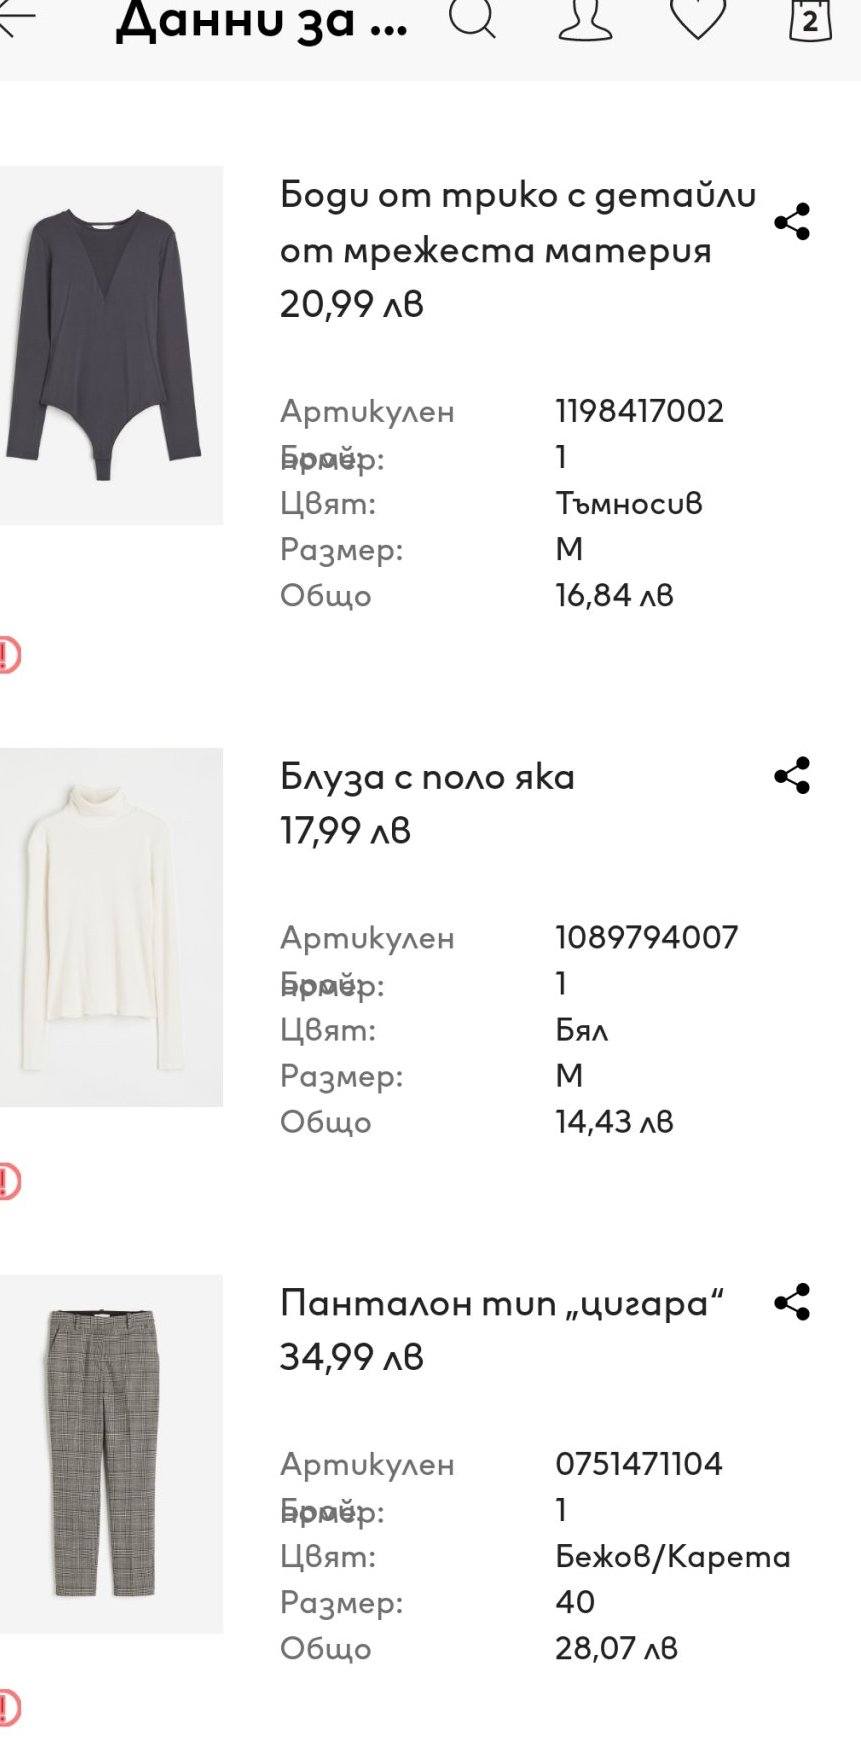The width and height of the screenshot is (861, 1748).
Task: Open the 'Боди от трико' product title
Action: [517, 222]
